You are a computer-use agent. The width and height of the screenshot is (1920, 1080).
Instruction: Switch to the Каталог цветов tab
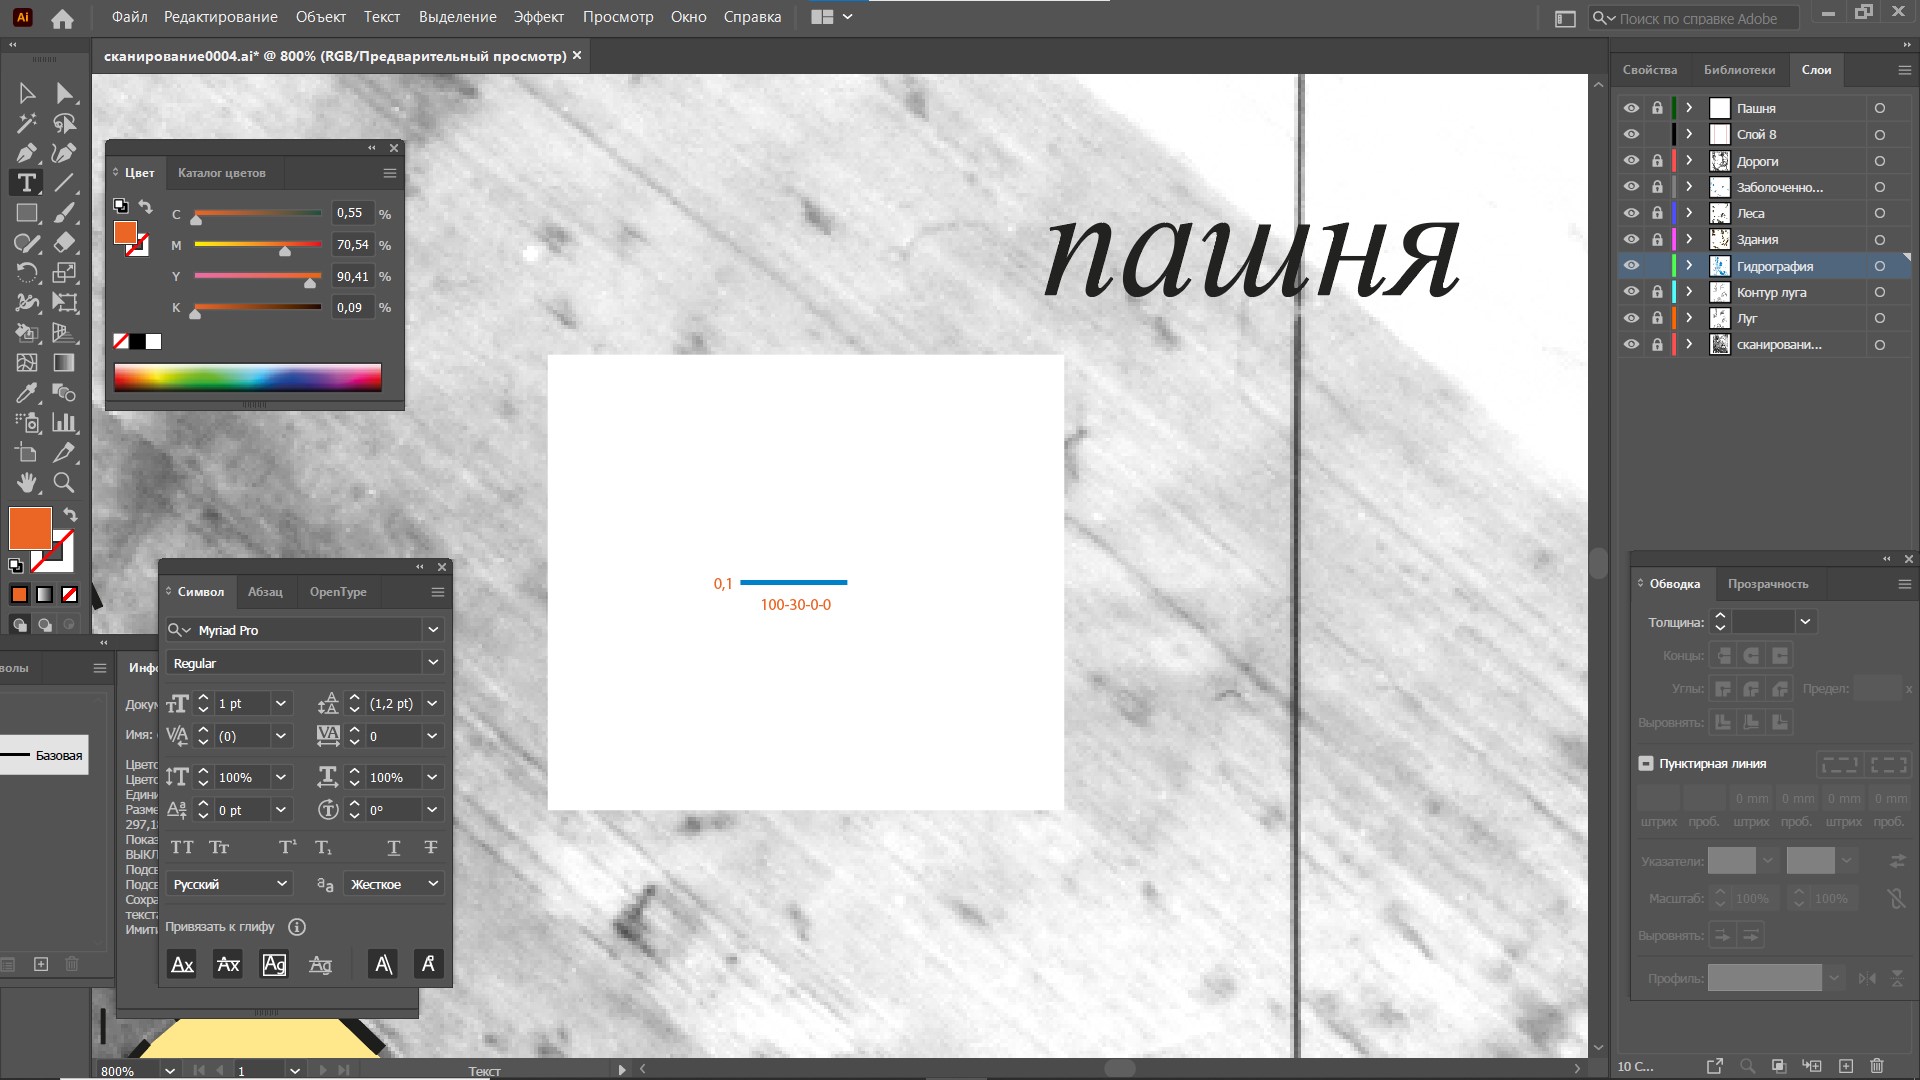coord(222,173)
